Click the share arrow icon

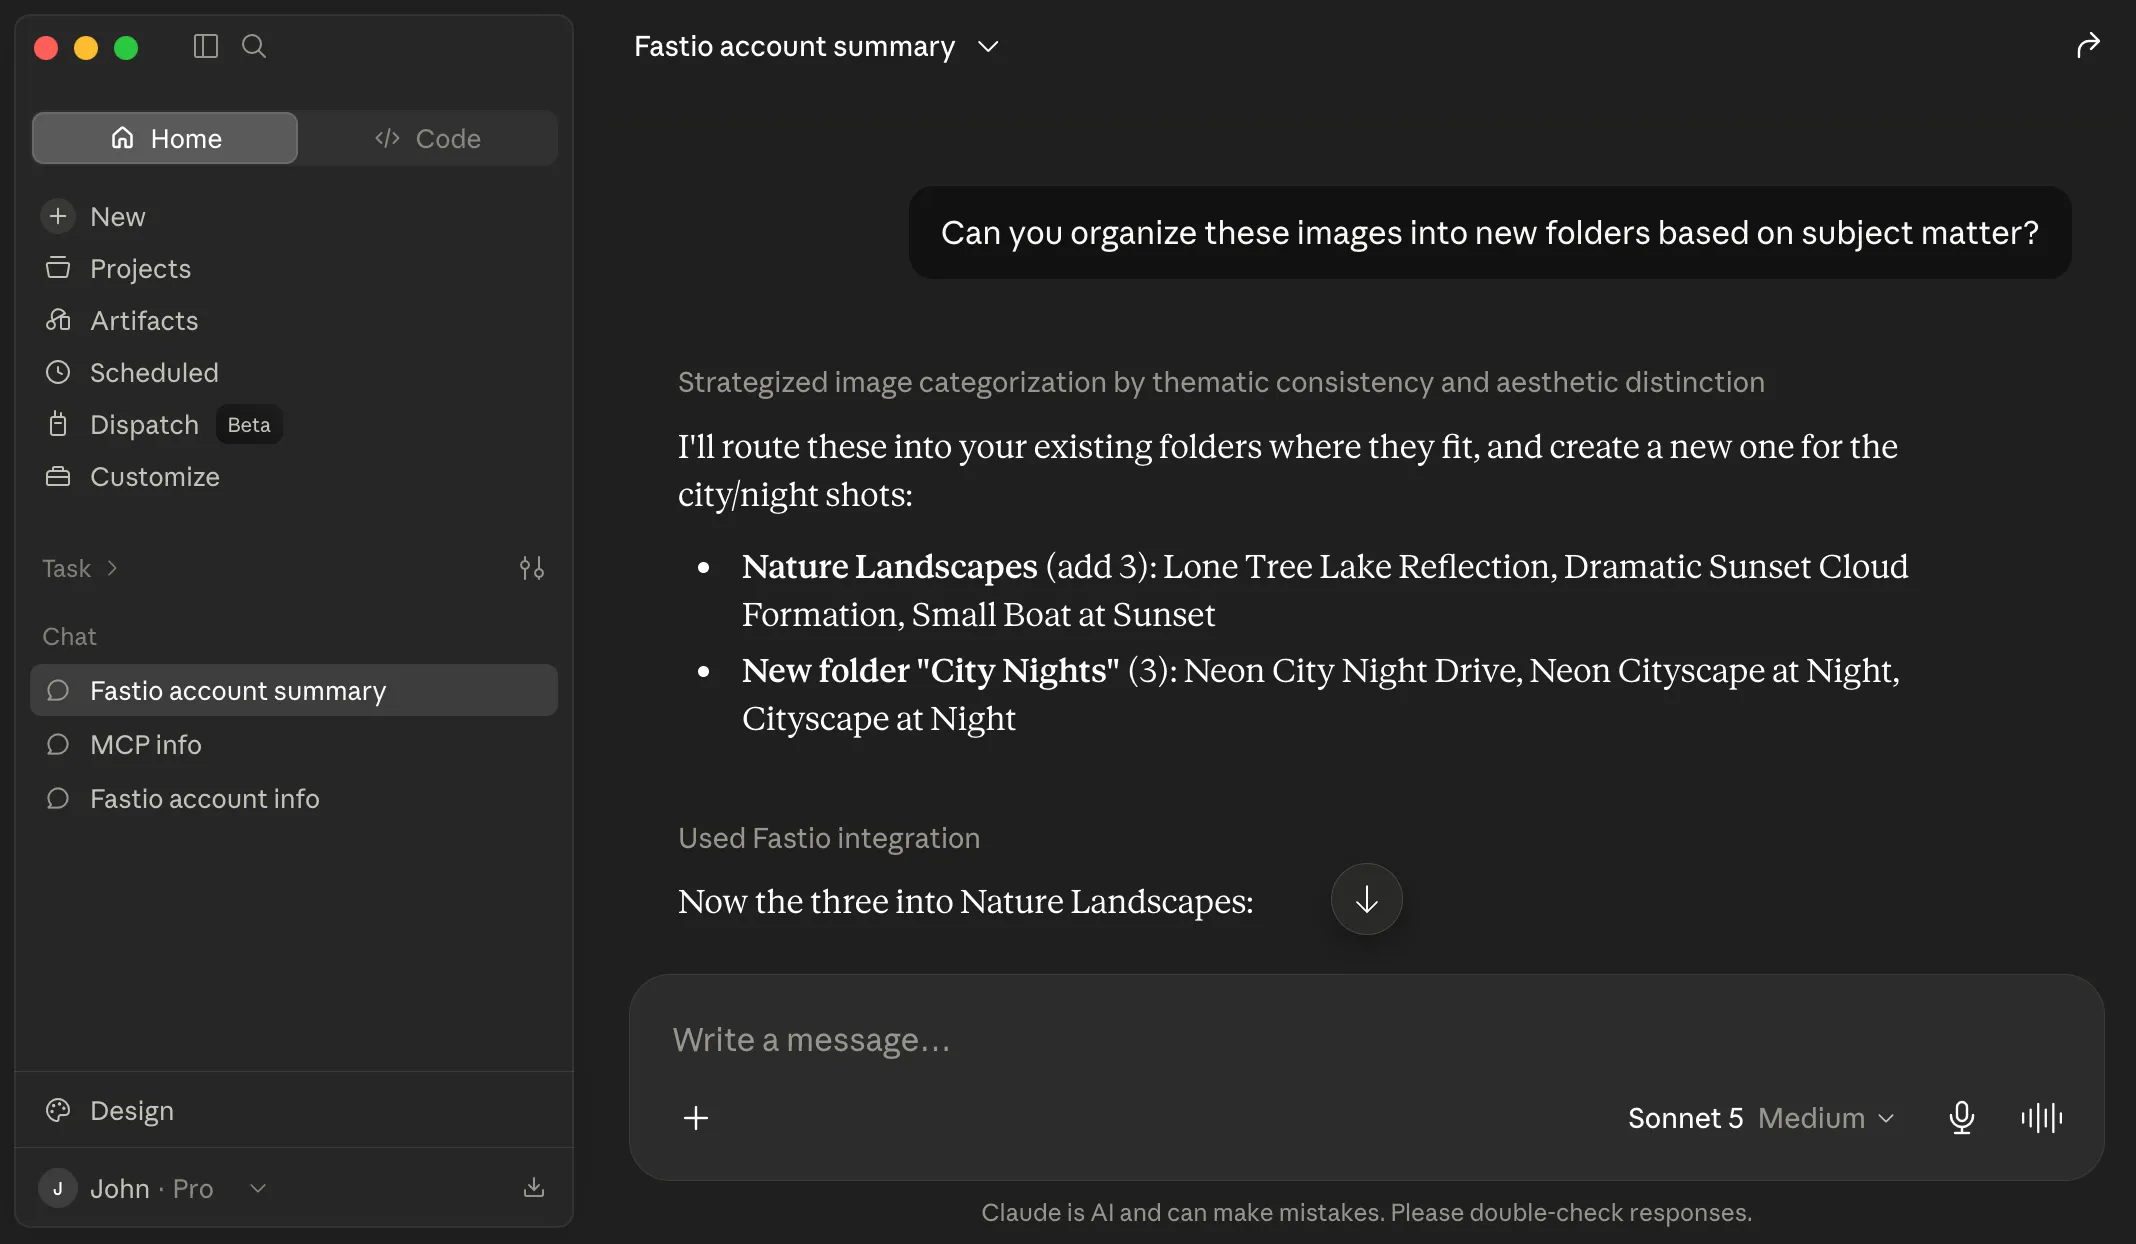tap(2088, 45)
